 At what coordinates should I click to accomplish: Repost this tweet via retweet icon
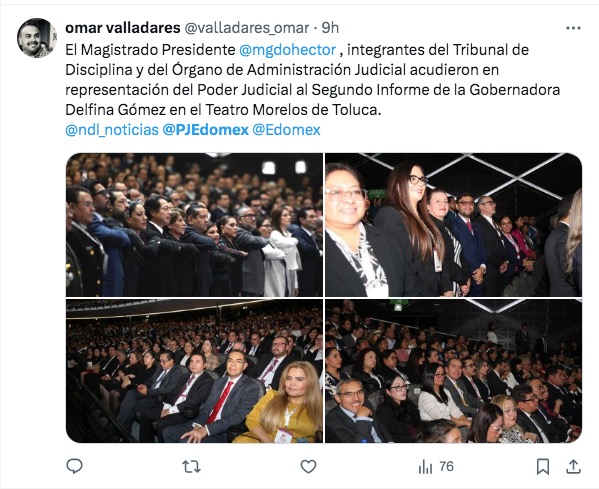coord(191,466)
